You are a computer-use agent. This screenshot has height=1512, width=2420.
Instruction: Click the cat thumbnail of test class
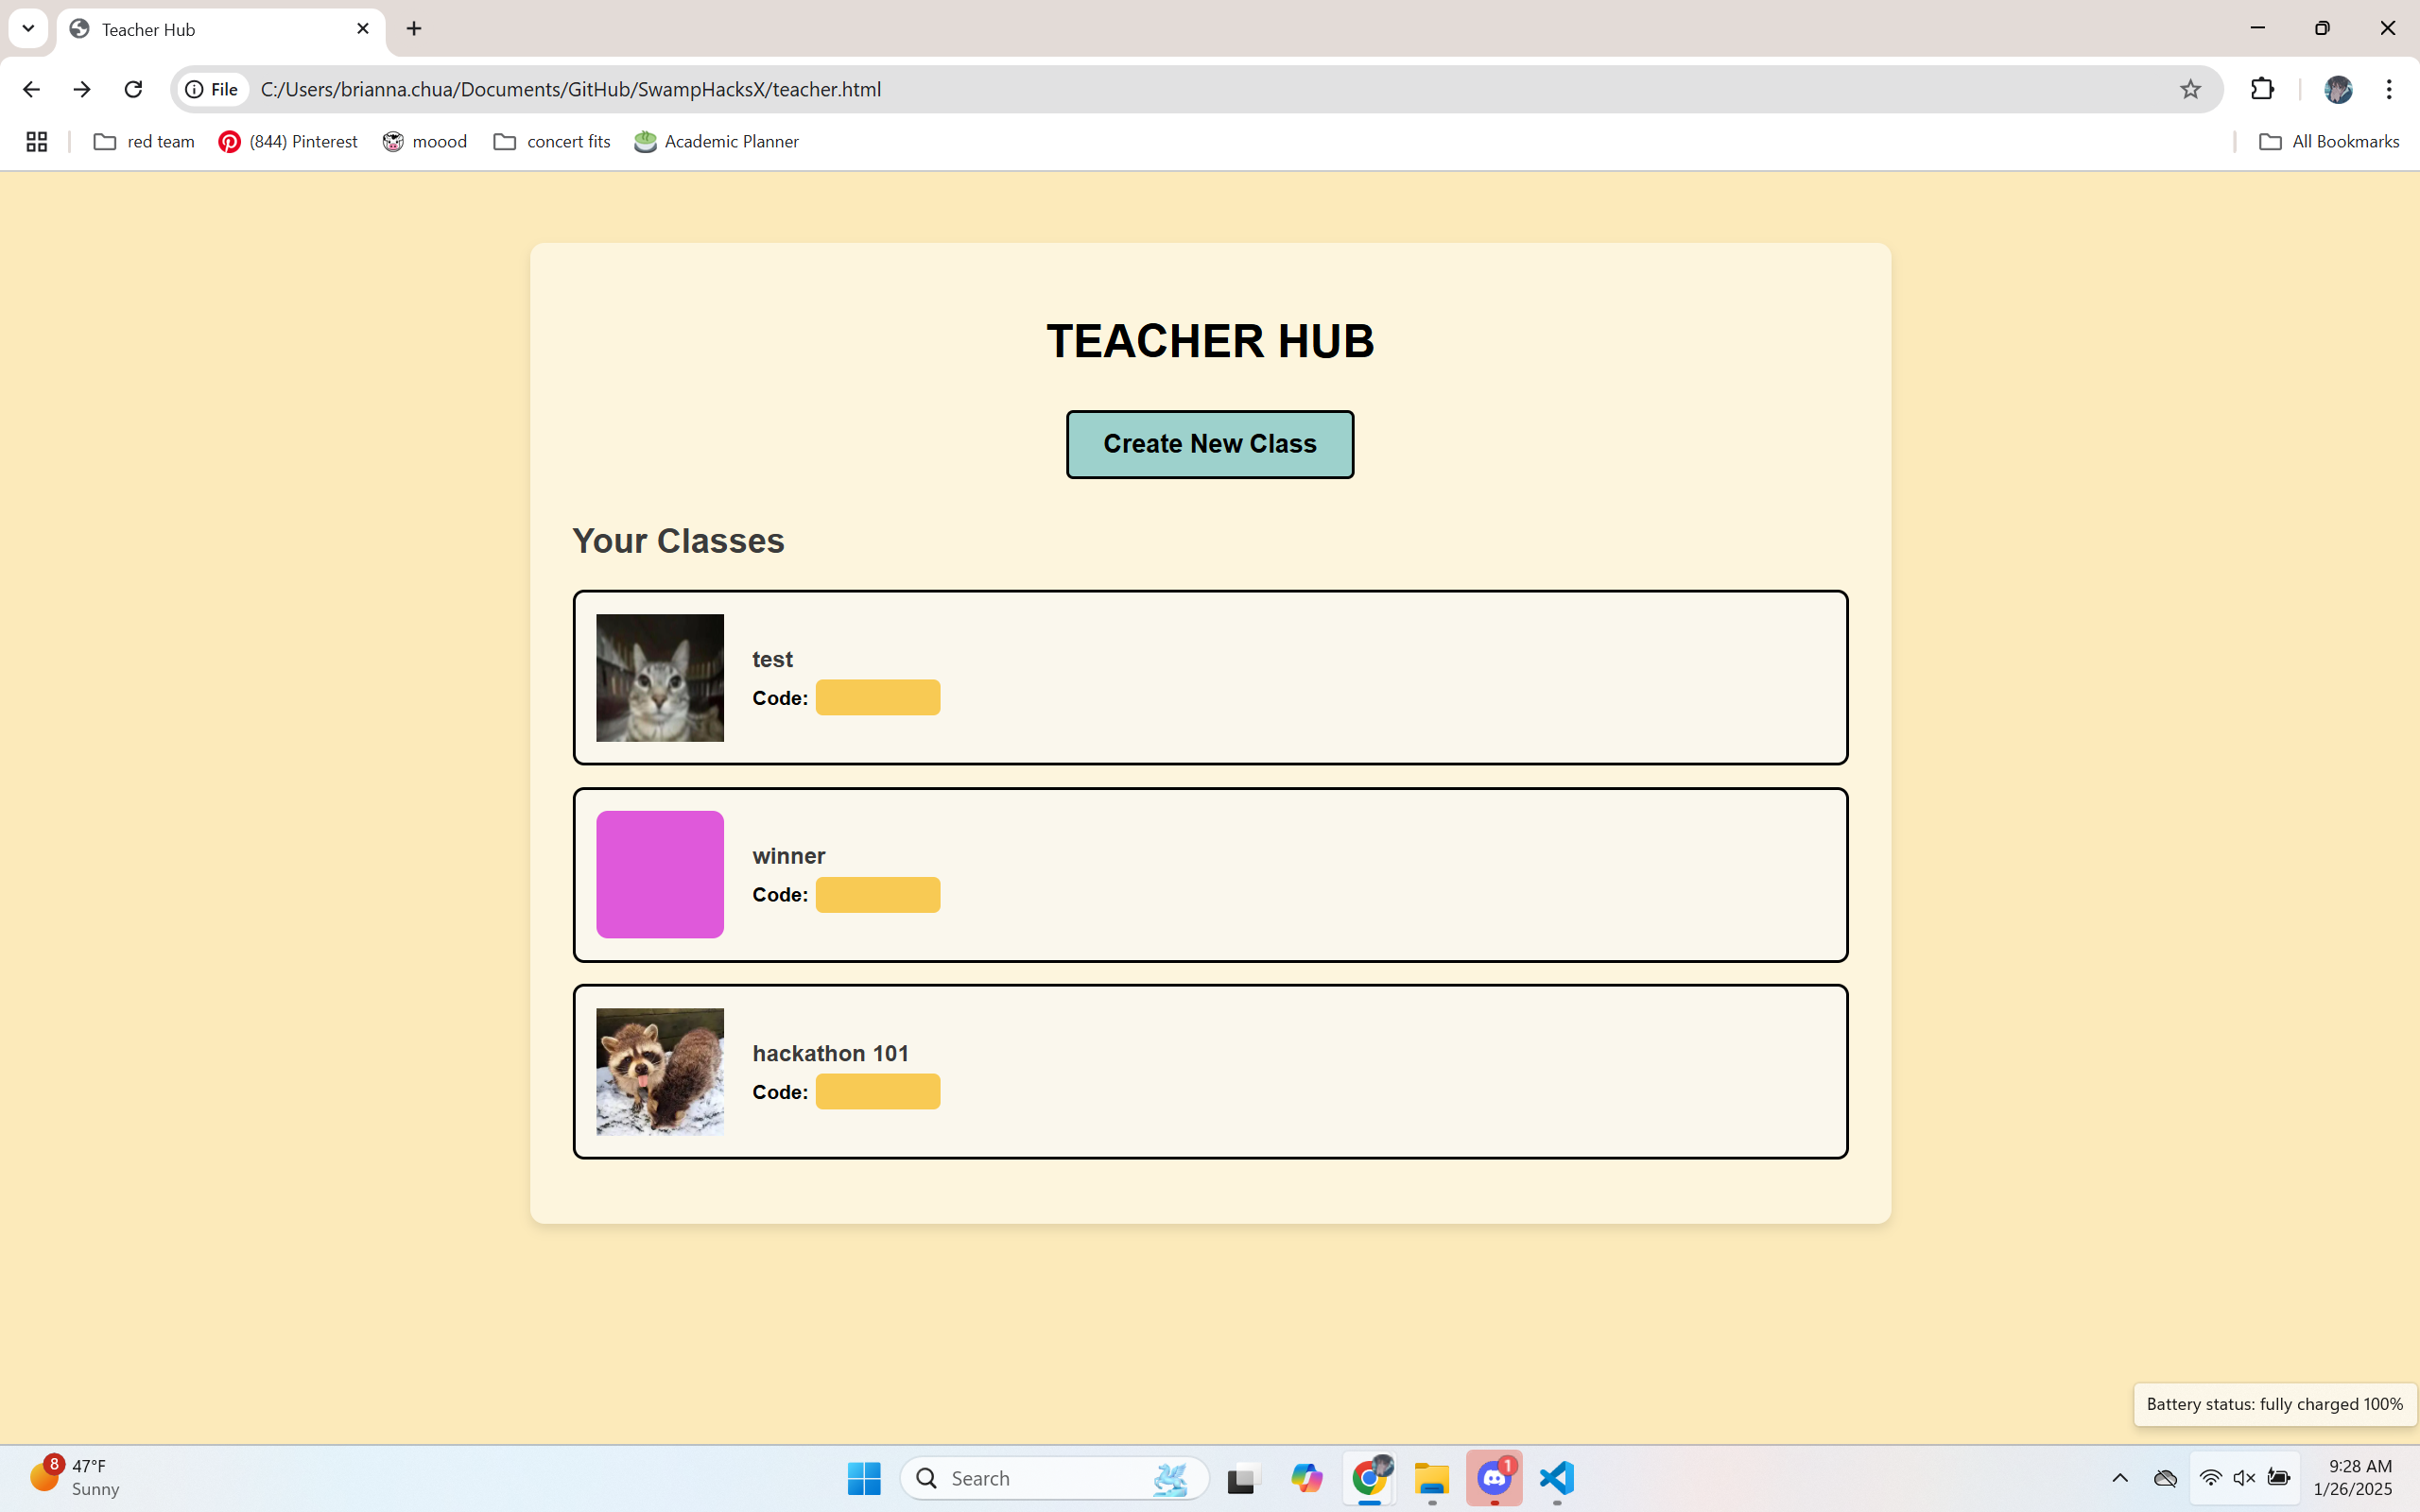pos(660,678)
